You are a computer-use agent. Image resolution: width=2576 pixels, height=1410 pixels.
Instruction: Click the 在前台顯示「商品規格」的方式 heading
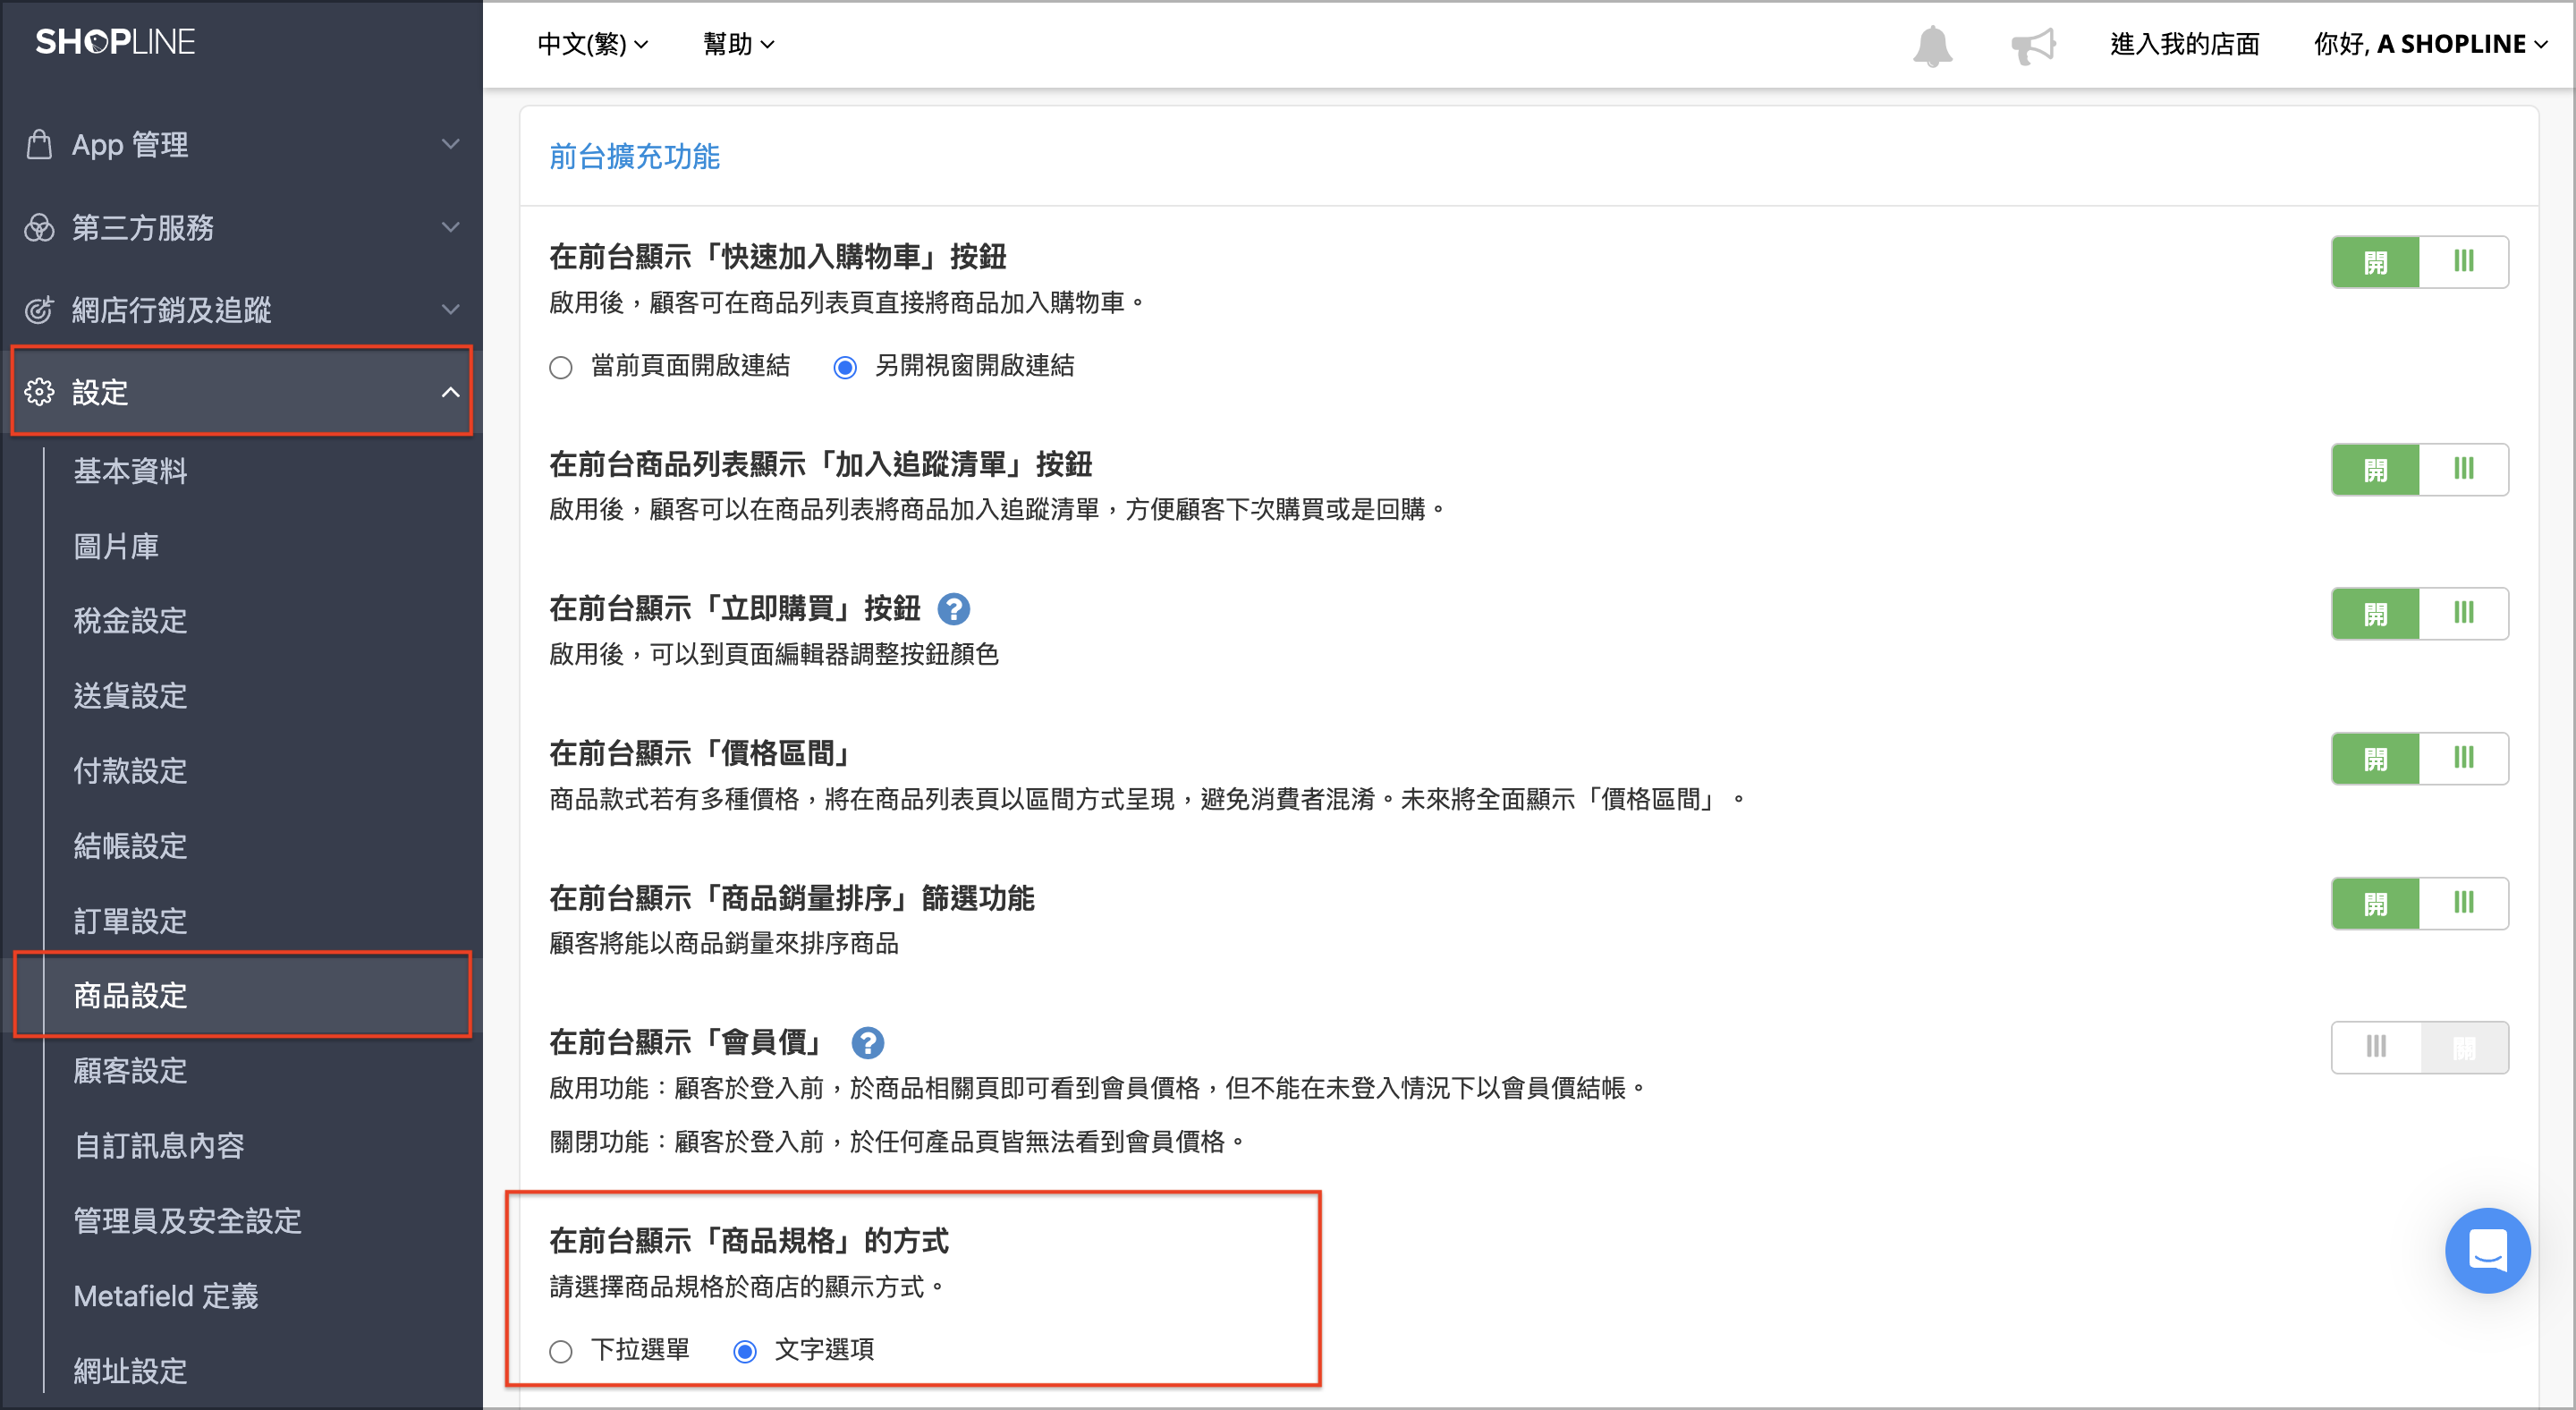click(x=748, y=1241)
